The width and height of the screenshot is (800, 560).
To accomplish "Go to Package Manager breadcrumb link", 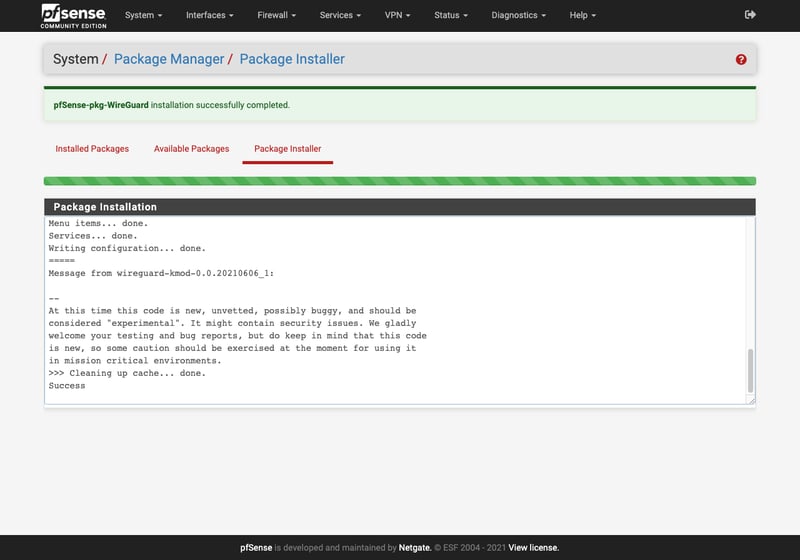I will [169, 59].
